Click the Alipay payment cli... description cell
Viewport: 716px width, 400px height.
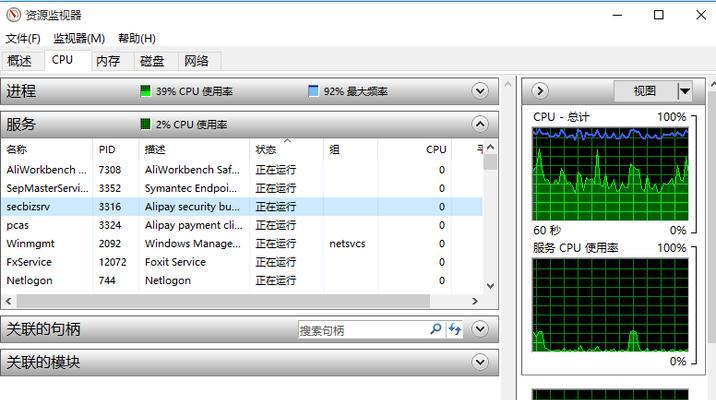pyautogui.click(x=194, y=225)
